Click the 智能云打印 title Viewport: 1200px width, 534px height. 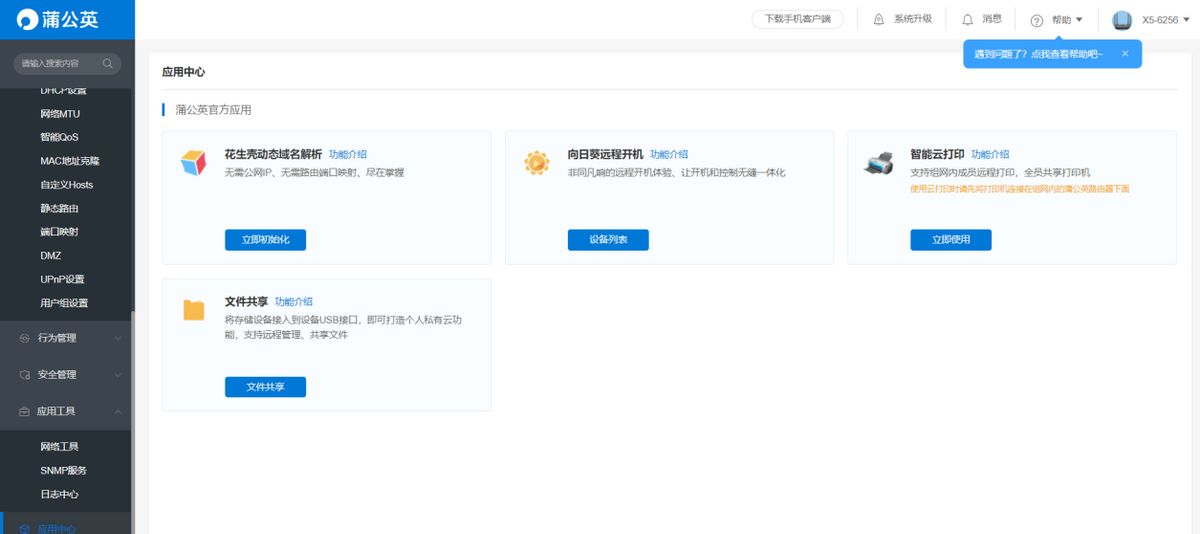937,155
